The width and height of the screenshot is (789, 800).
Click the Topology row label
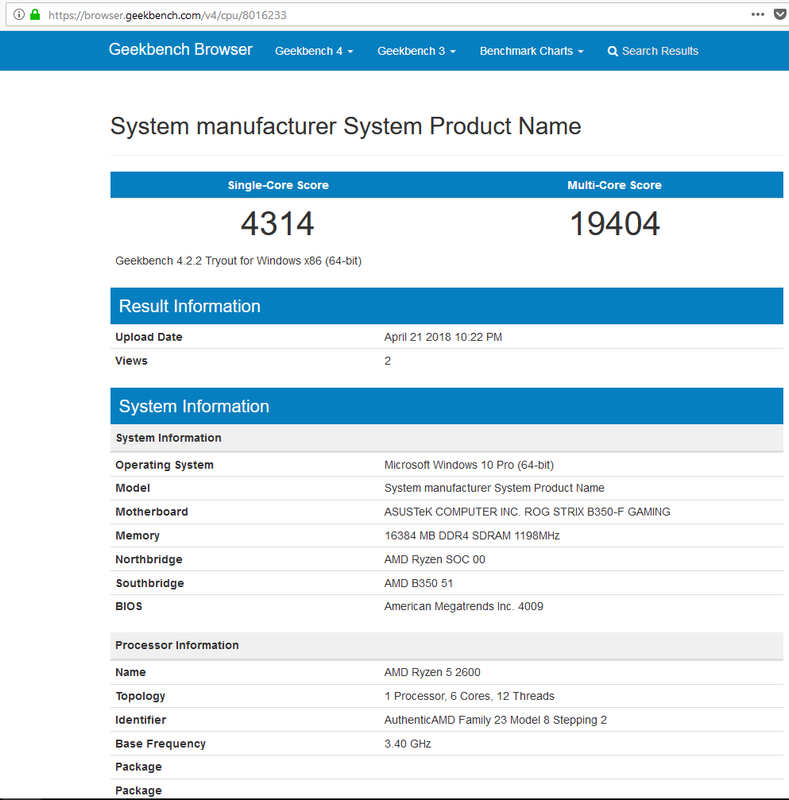coord(140,696)
